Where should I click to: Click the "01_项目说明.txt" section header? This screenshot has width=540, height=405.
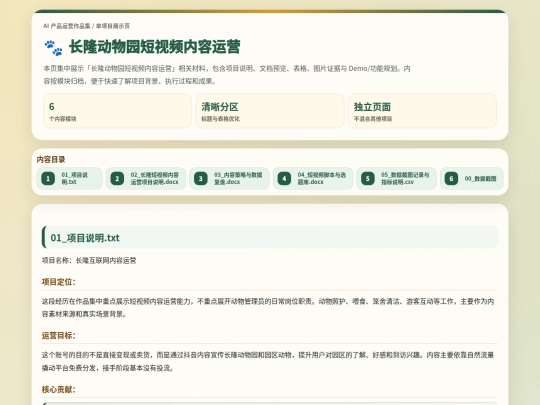(270, 237)
